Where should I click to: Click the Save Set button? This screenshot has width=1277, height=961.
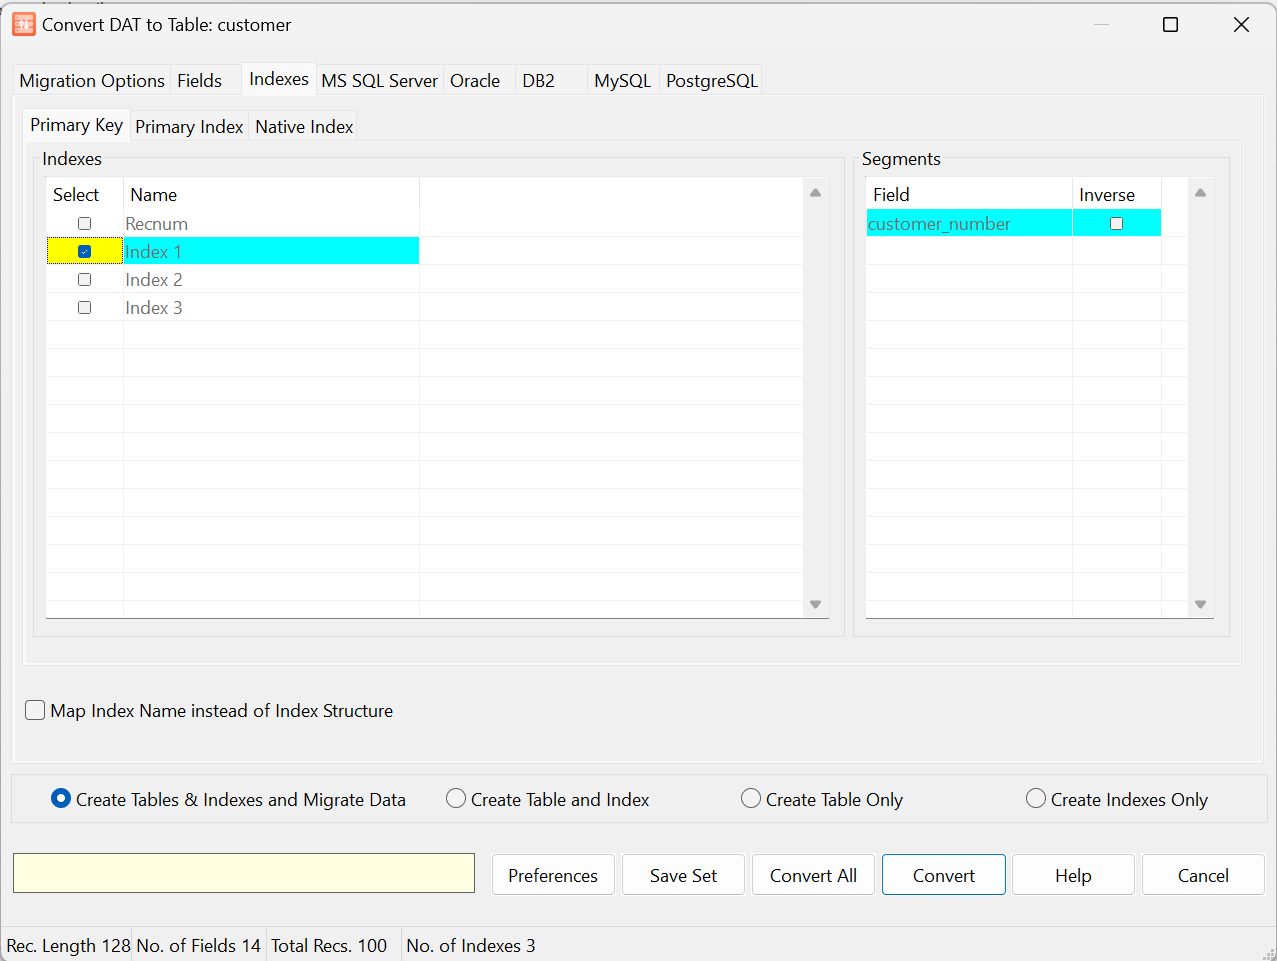click(683, 875)
